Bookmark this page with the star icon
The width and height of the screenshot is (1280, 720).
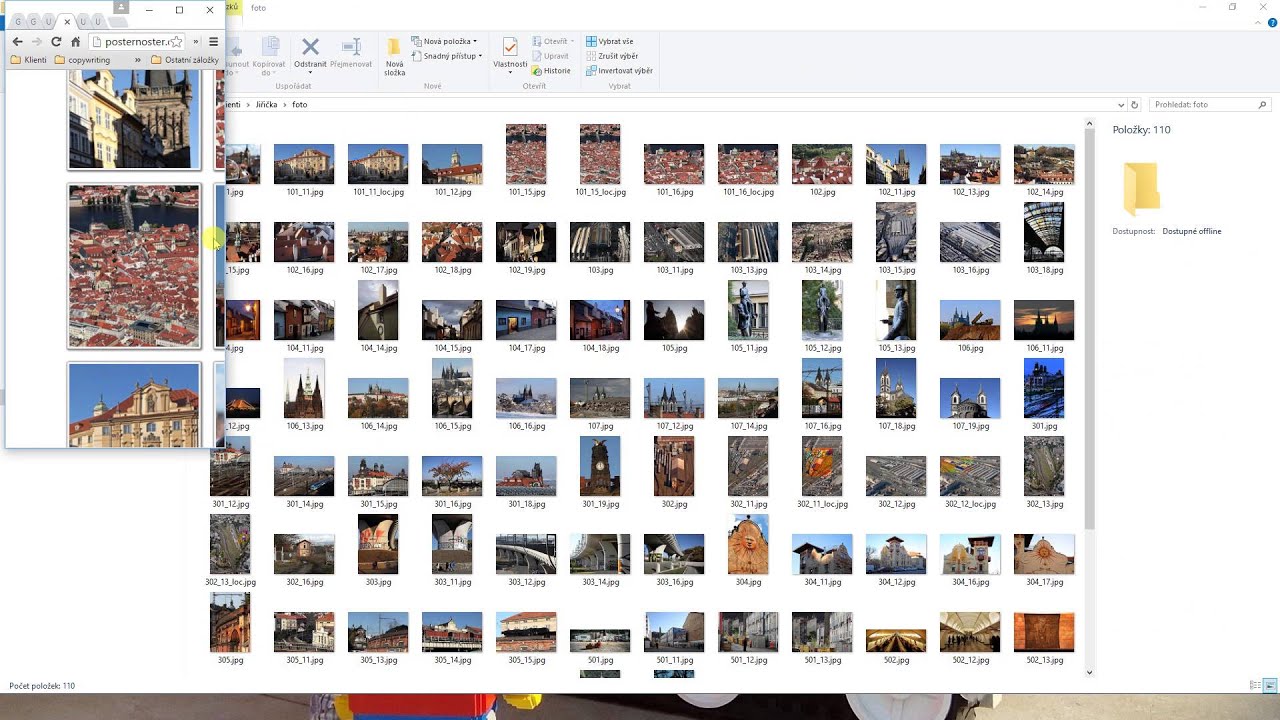(x=176, y=42)
